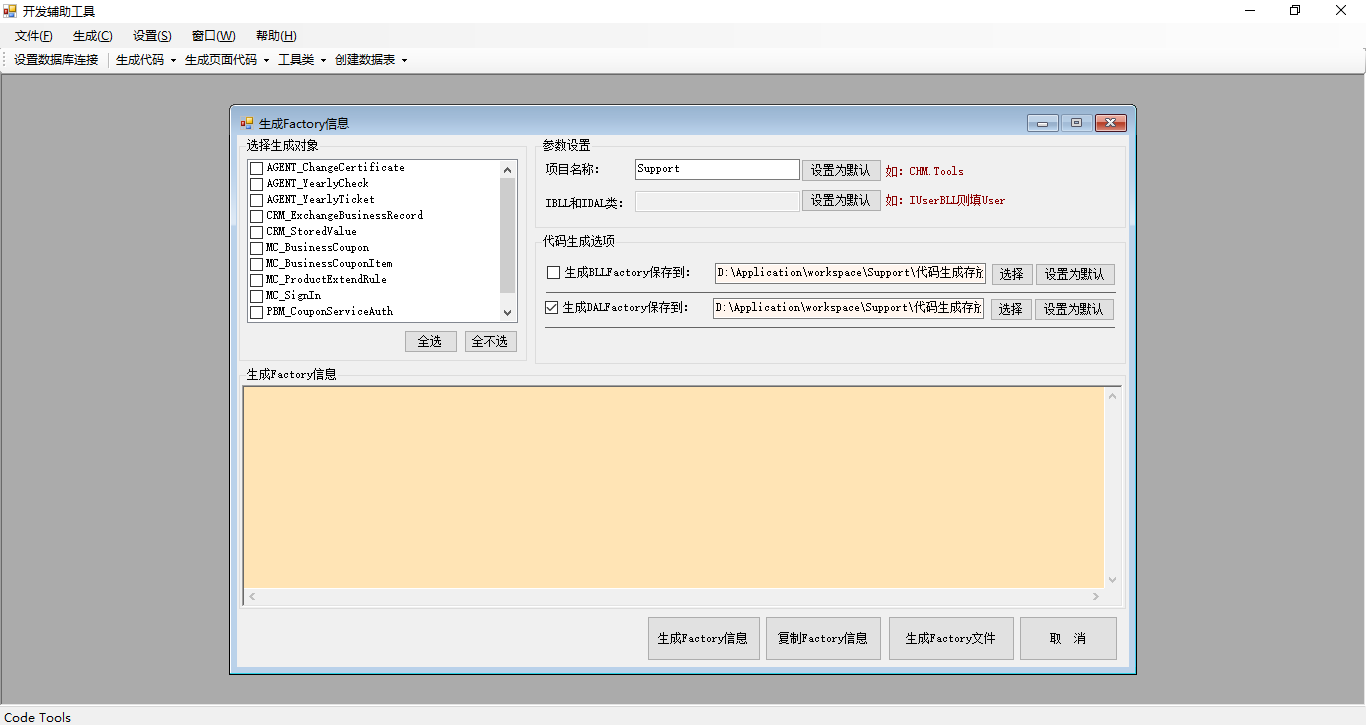Click the 复制Factory信息 button
Image resolution: width=1366 pixels, height=725 pixels.
point(823,638)
